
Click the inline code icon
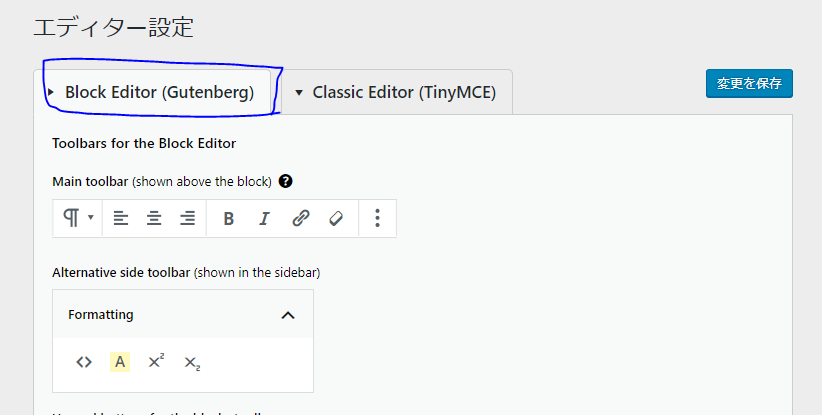[84, 362]
